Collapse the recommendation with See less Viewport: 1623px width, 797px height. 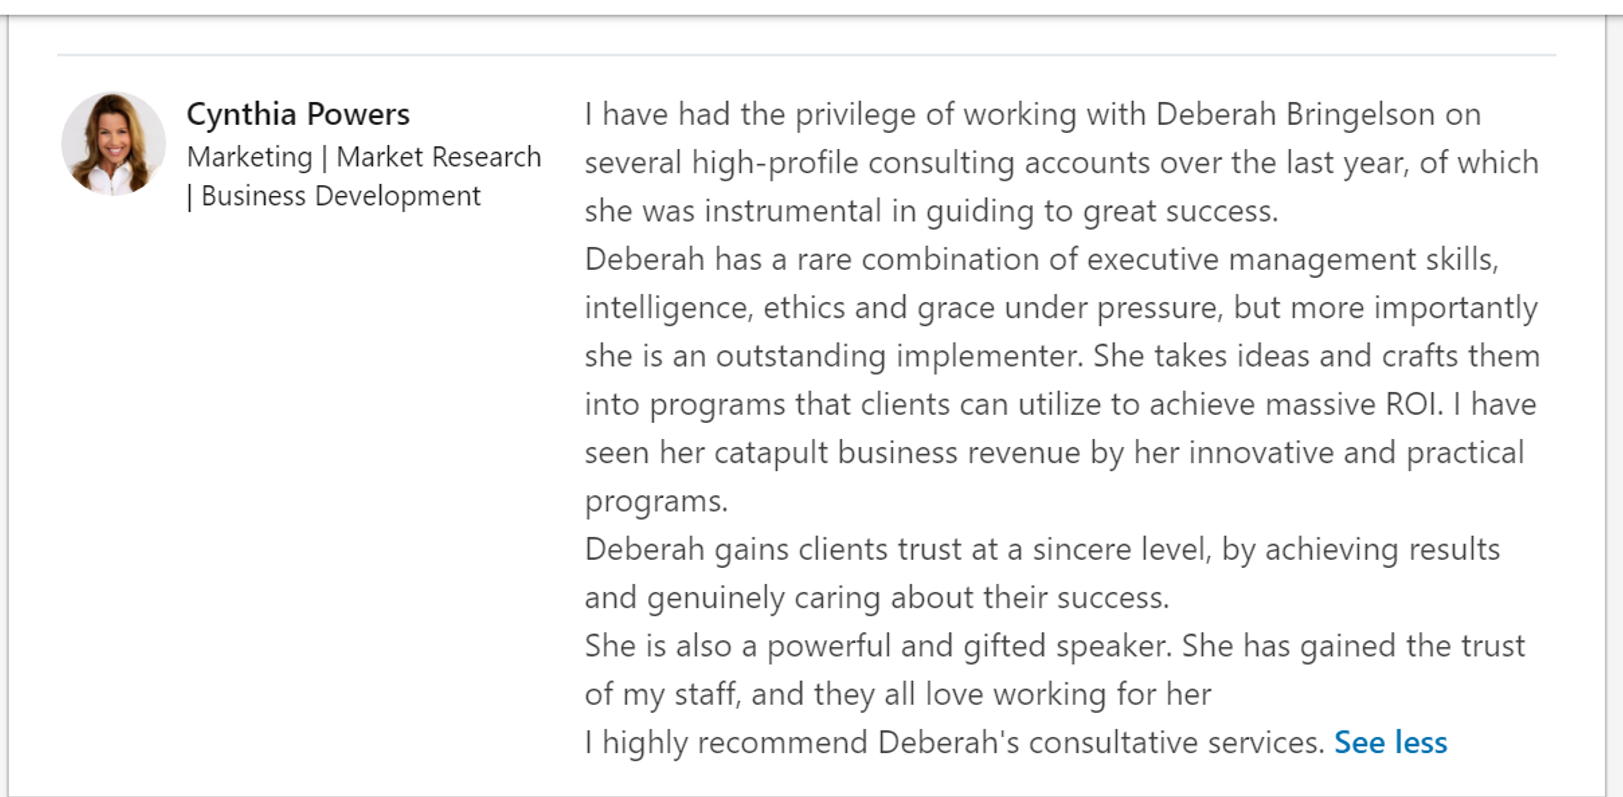[x=1390, y=742]
